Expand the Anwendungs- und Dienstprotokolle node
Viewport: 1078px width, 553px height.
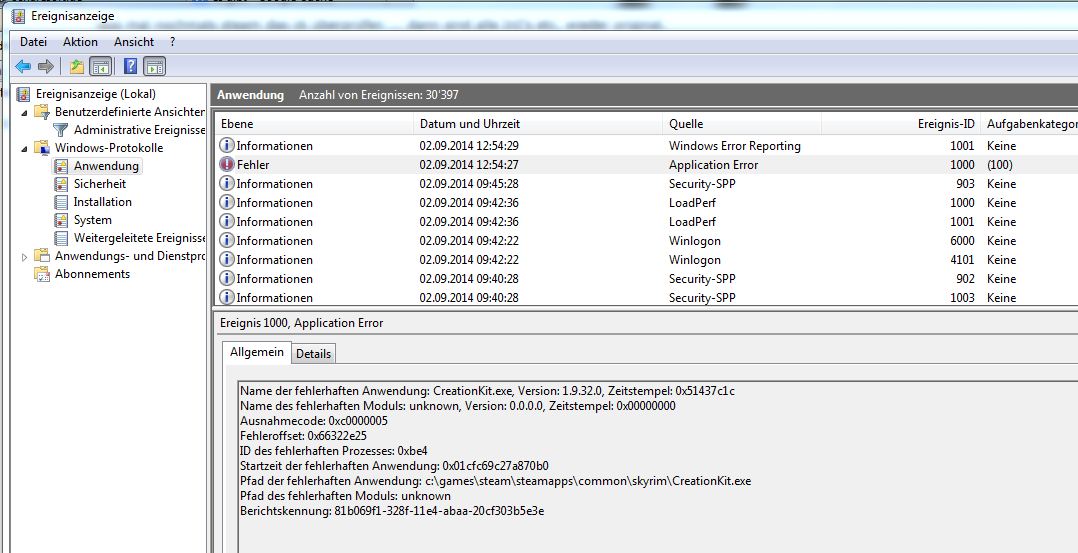pos(25,257)
